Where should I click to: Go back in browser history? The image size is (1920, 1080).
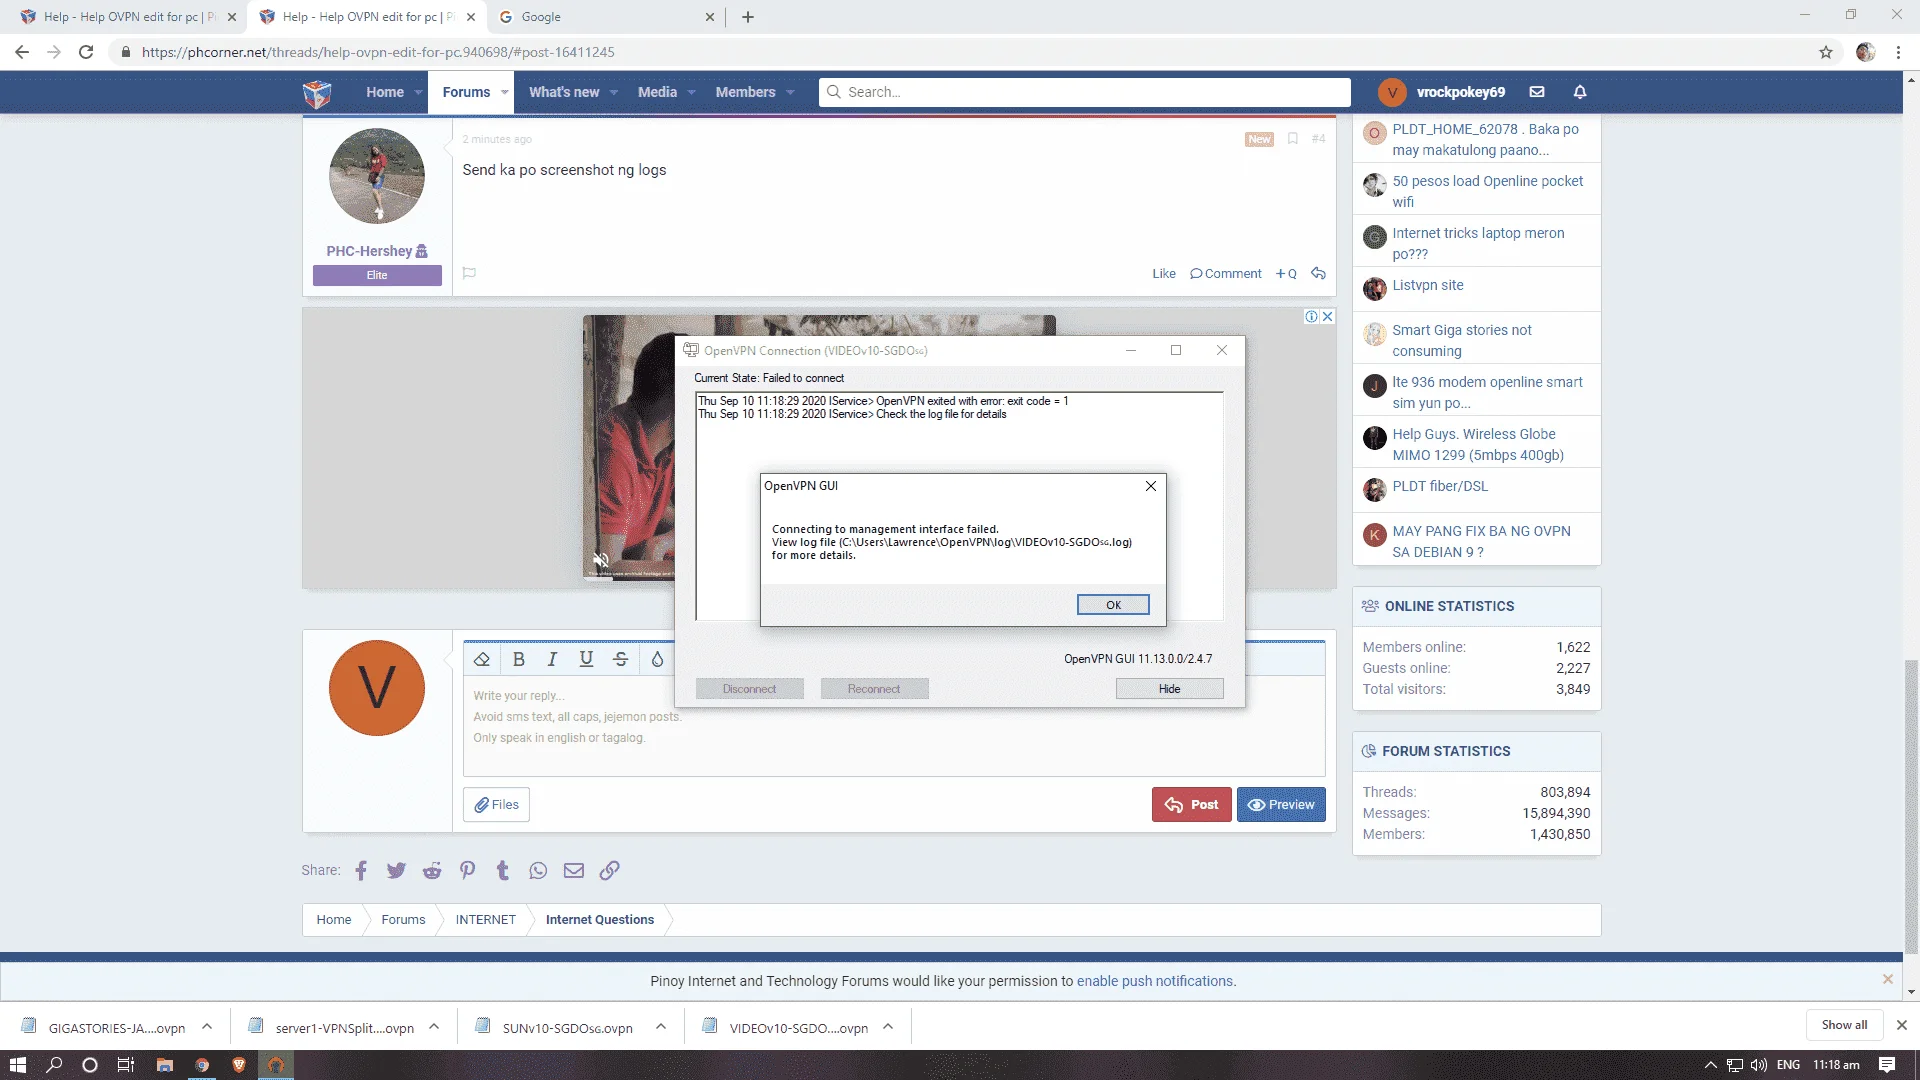(x=22, y=52)
